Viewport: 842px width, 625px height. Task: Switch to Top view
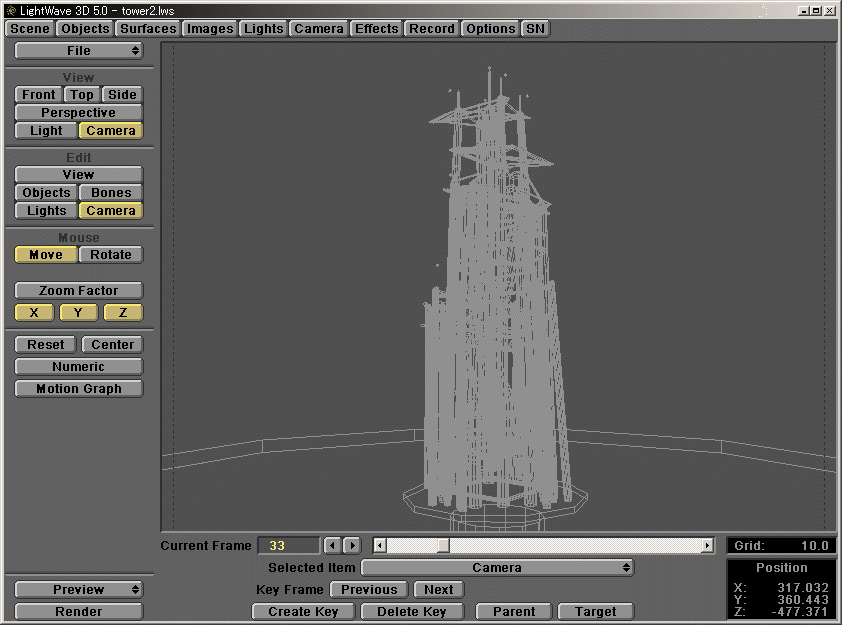[x=81, y=94]
